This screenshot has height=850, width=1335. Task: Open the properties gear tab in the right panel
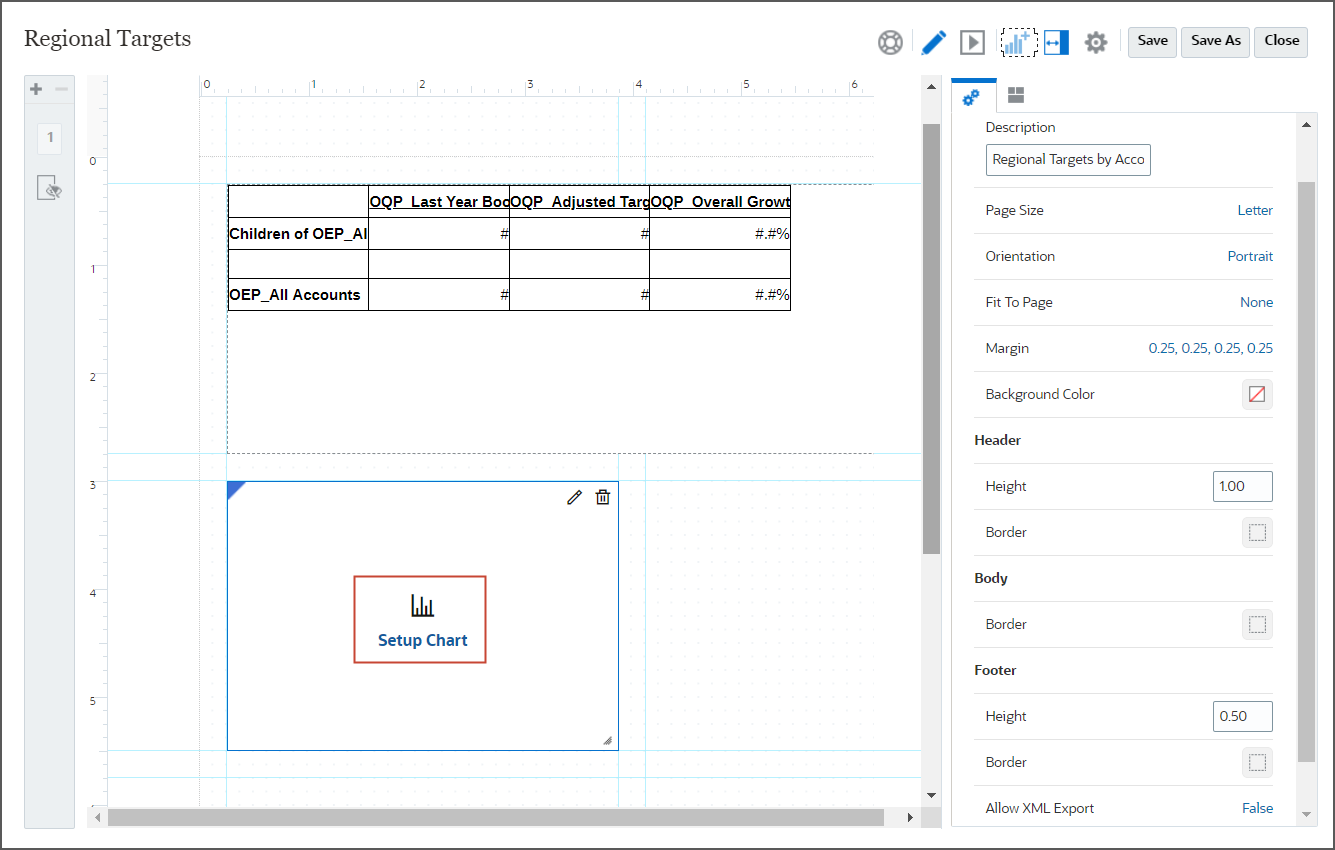pos(971,94)
